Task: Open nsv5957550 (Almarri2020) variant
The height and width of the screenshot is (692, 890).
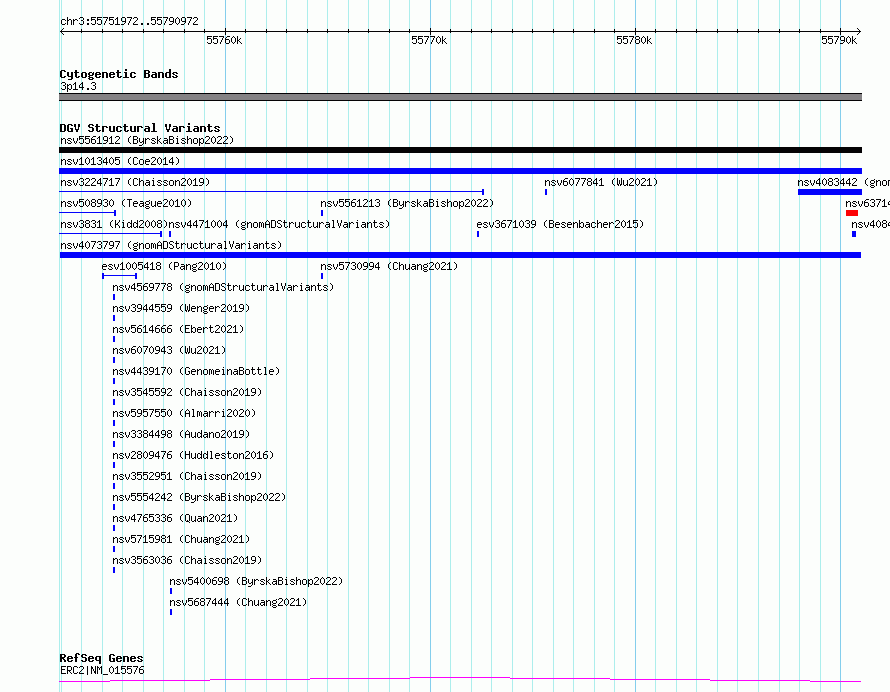Action: pyautogui.click(x=184, y=413)
